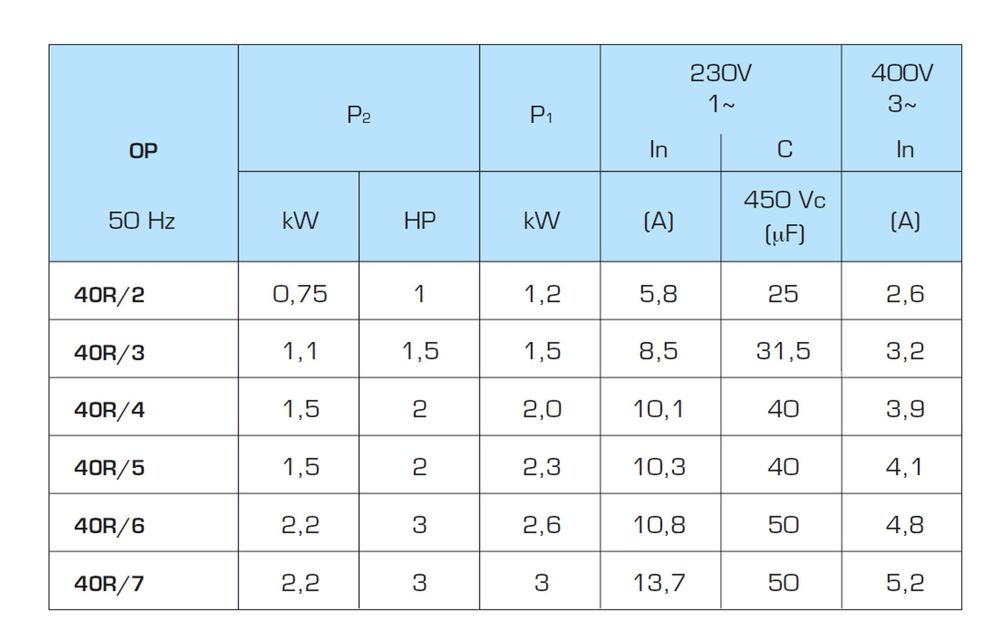Screen dimensions: 1000x641
Task: Select the 40R/7 model label
Action: click(110, 582)
